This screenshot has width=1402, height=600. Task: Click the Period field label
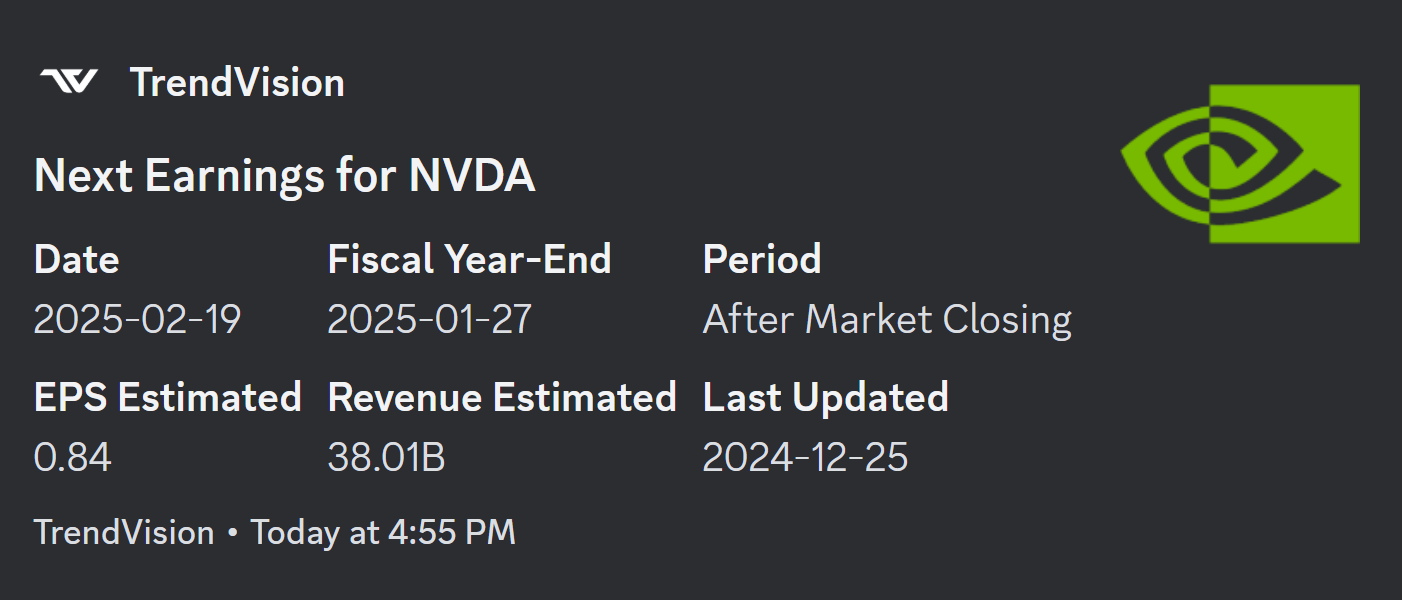[x=762, y=259]
